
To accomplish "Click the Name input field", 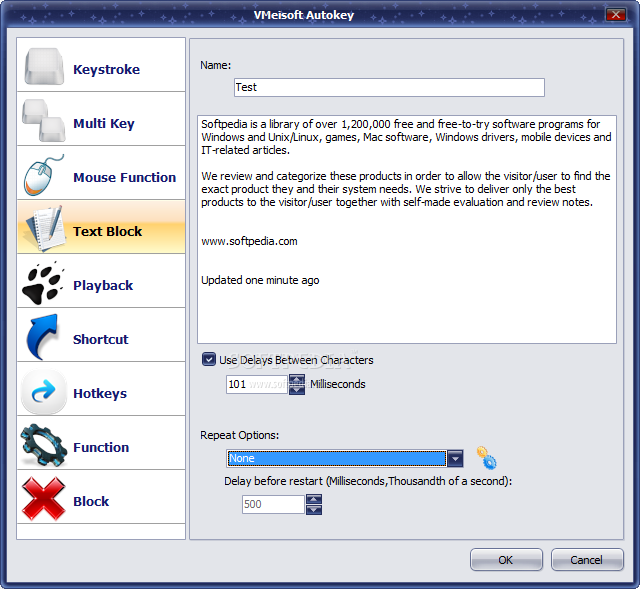I will click(x=389, y=87).
